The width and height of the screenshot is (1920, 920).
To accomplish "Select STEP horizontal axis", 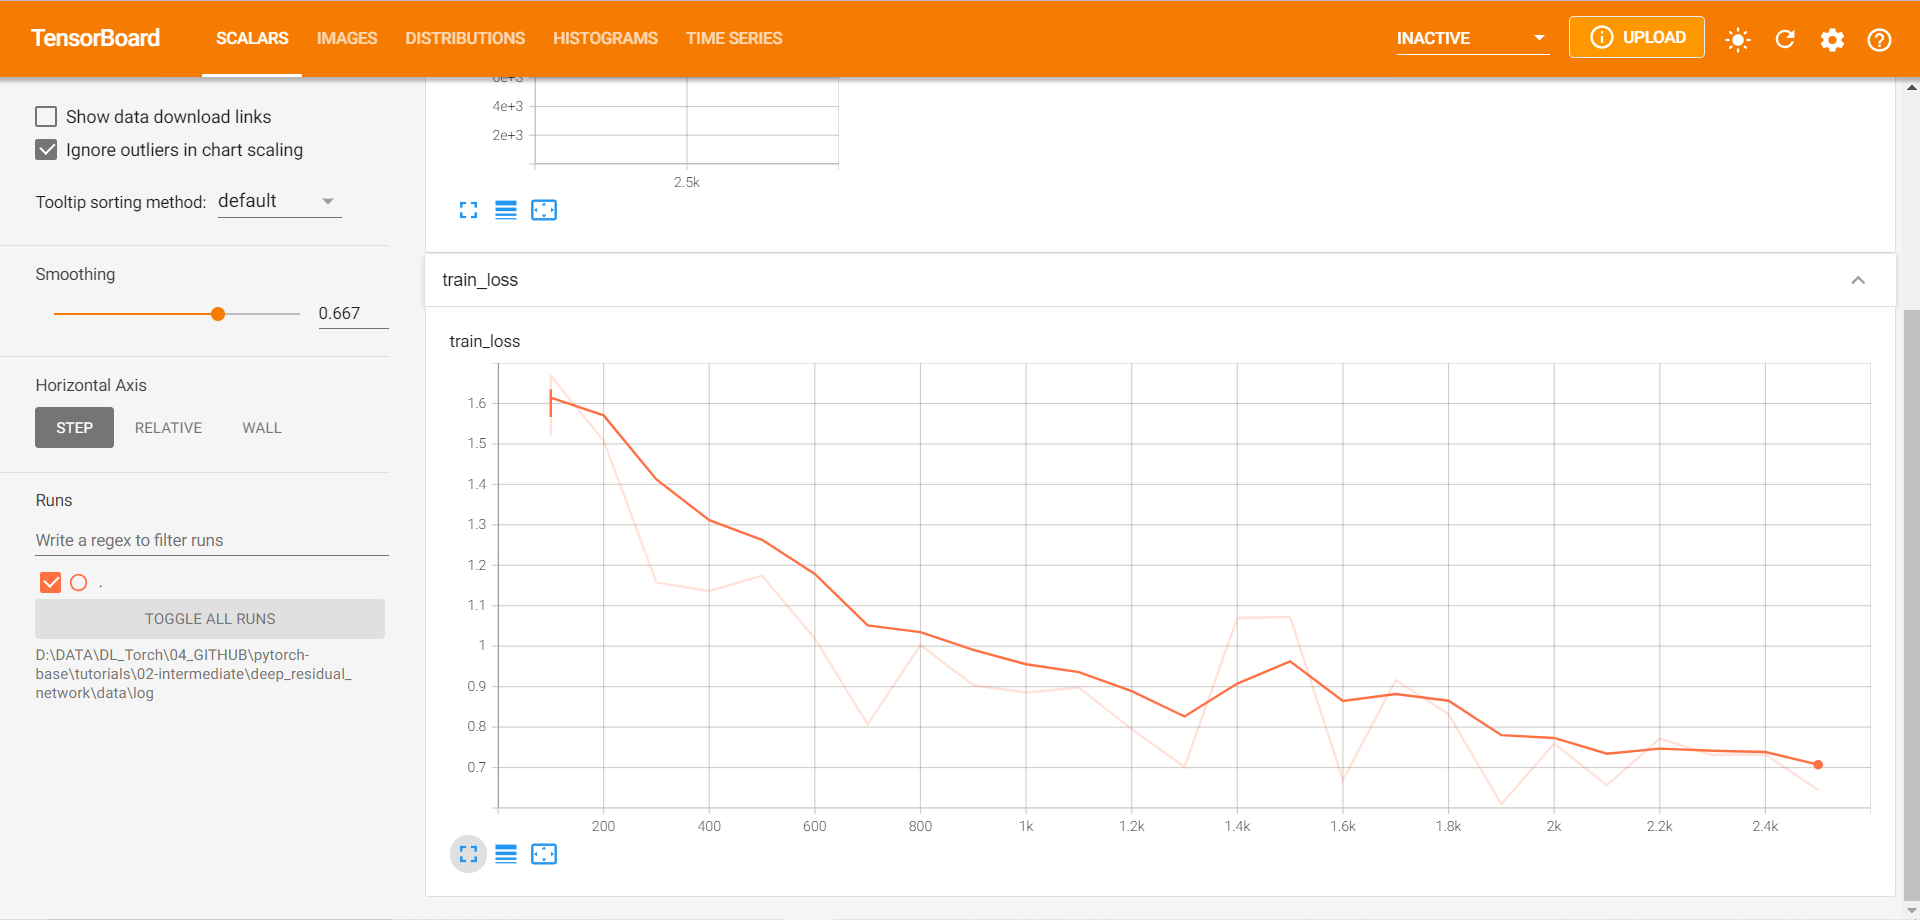I will (x=74, y=428).
